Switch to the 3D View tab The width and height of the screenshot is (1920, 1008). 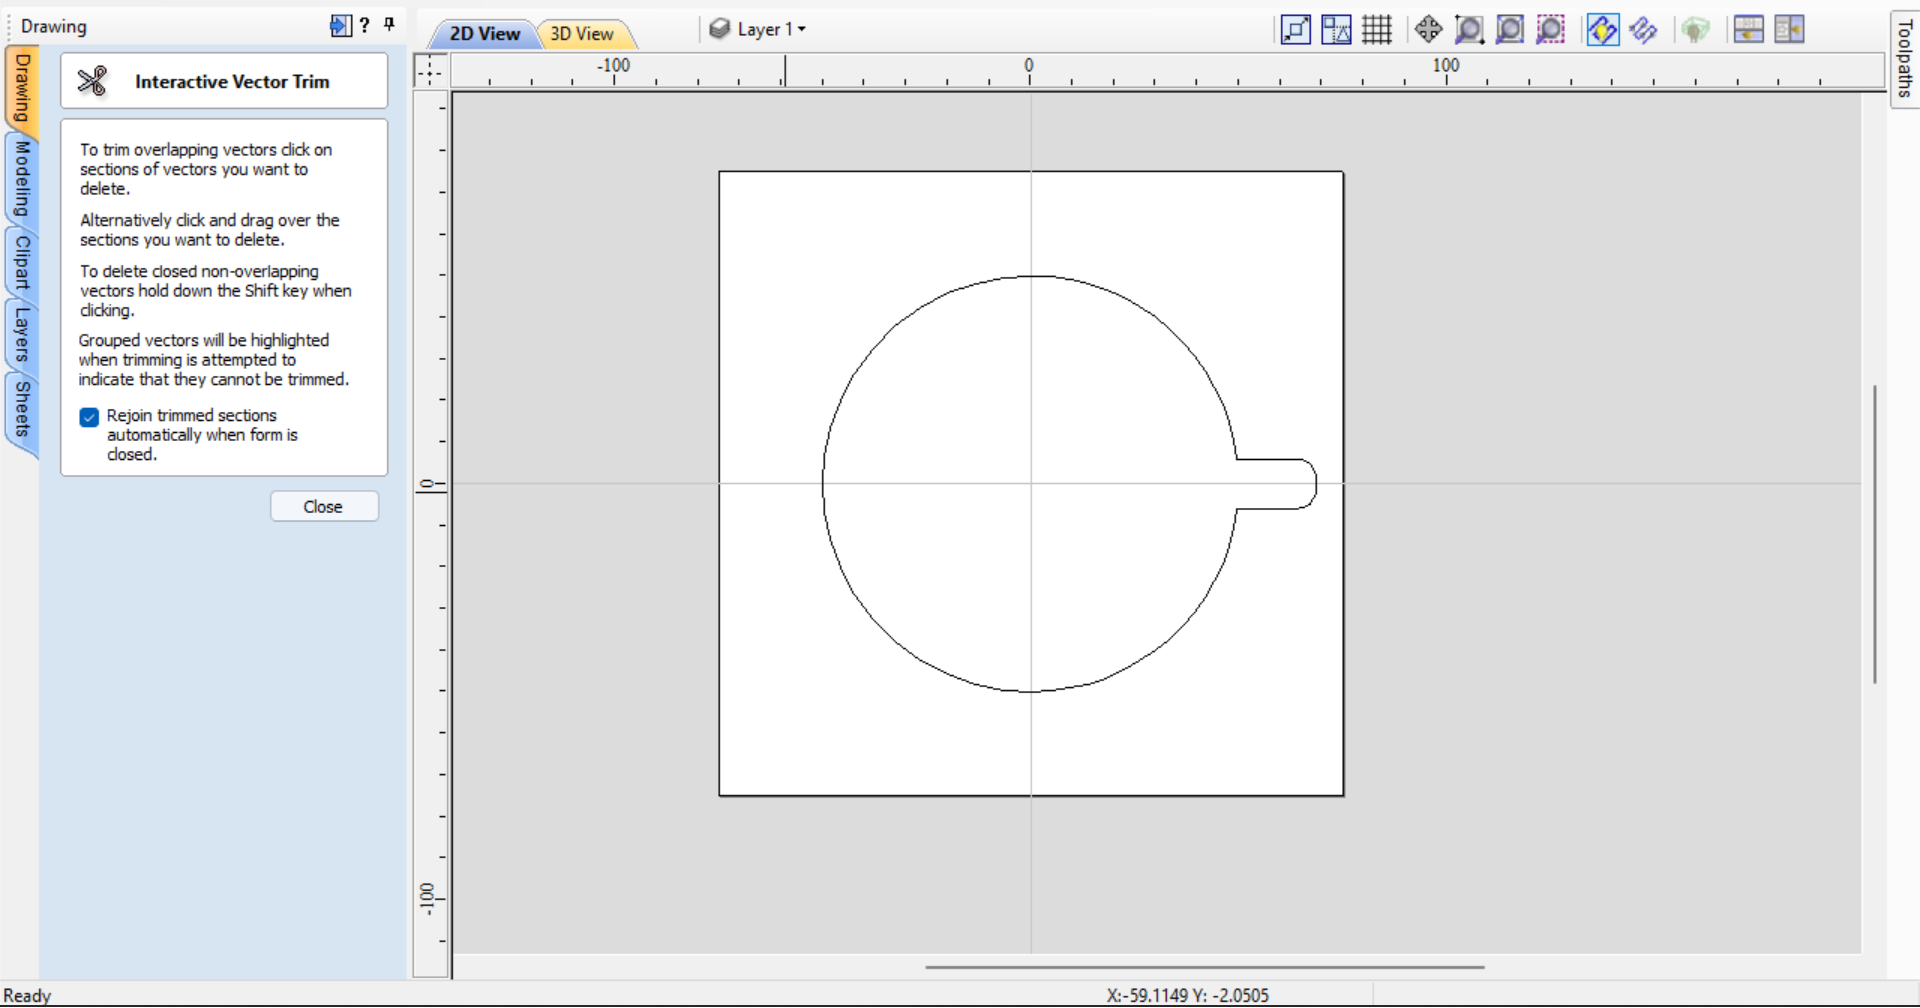click(582, 33)
